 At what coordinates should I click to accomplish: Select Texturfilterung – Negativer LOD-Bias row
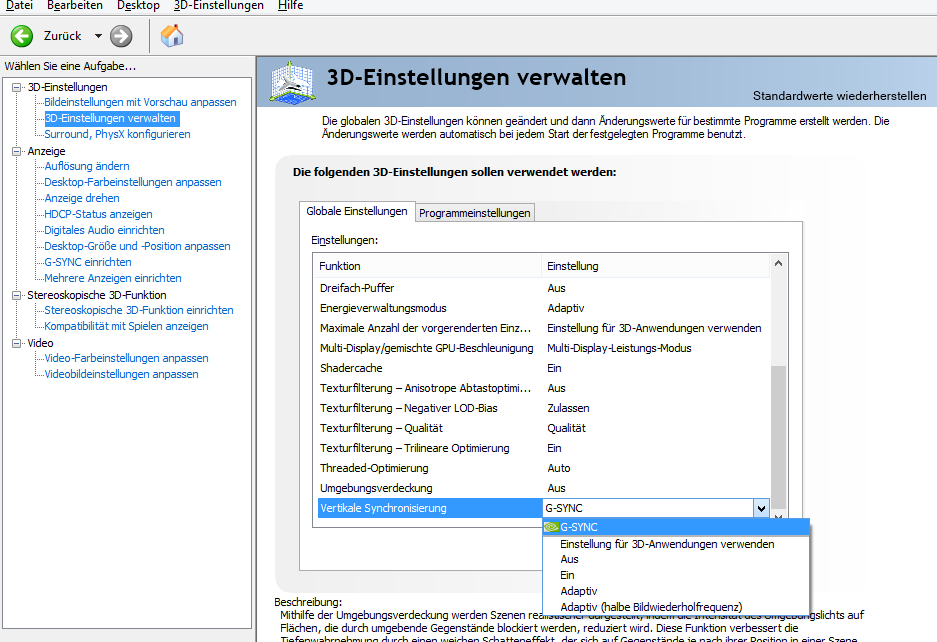pyautogui.click(x=543, y=408)
